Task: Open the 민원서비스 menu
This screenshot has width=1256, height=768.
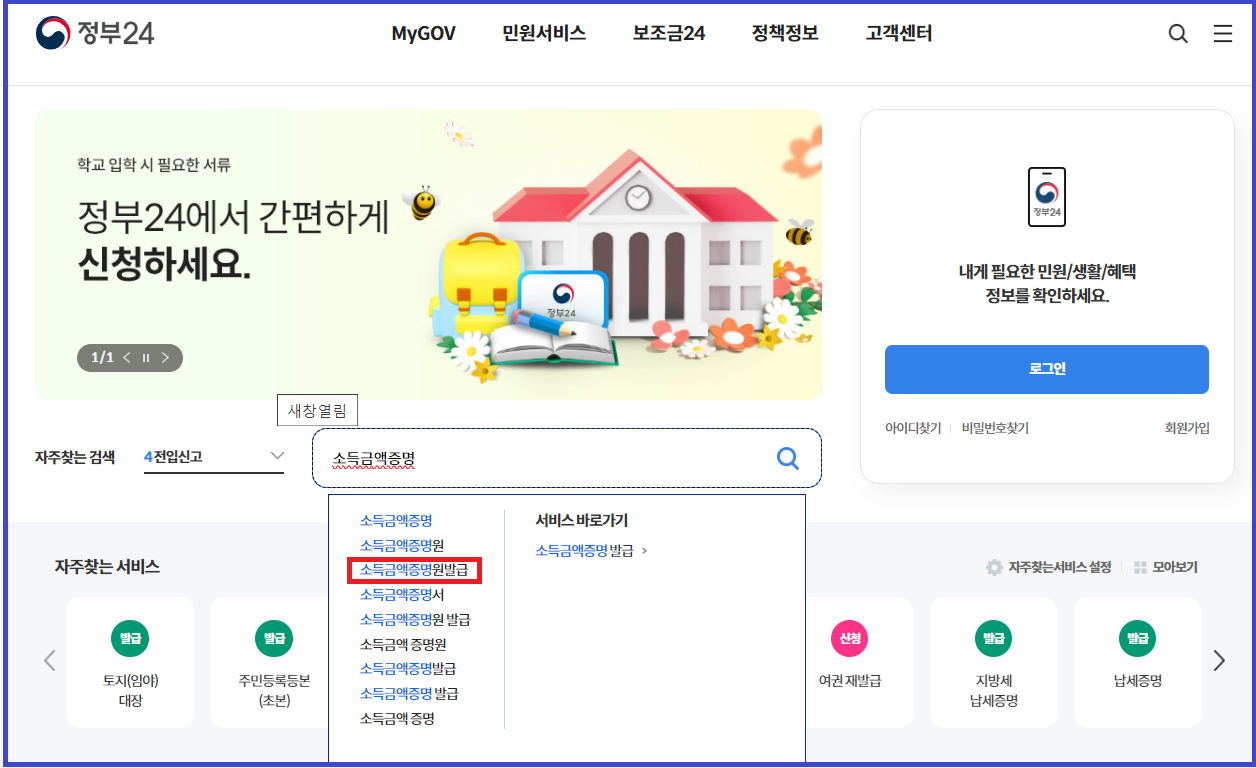Action: 544,34
